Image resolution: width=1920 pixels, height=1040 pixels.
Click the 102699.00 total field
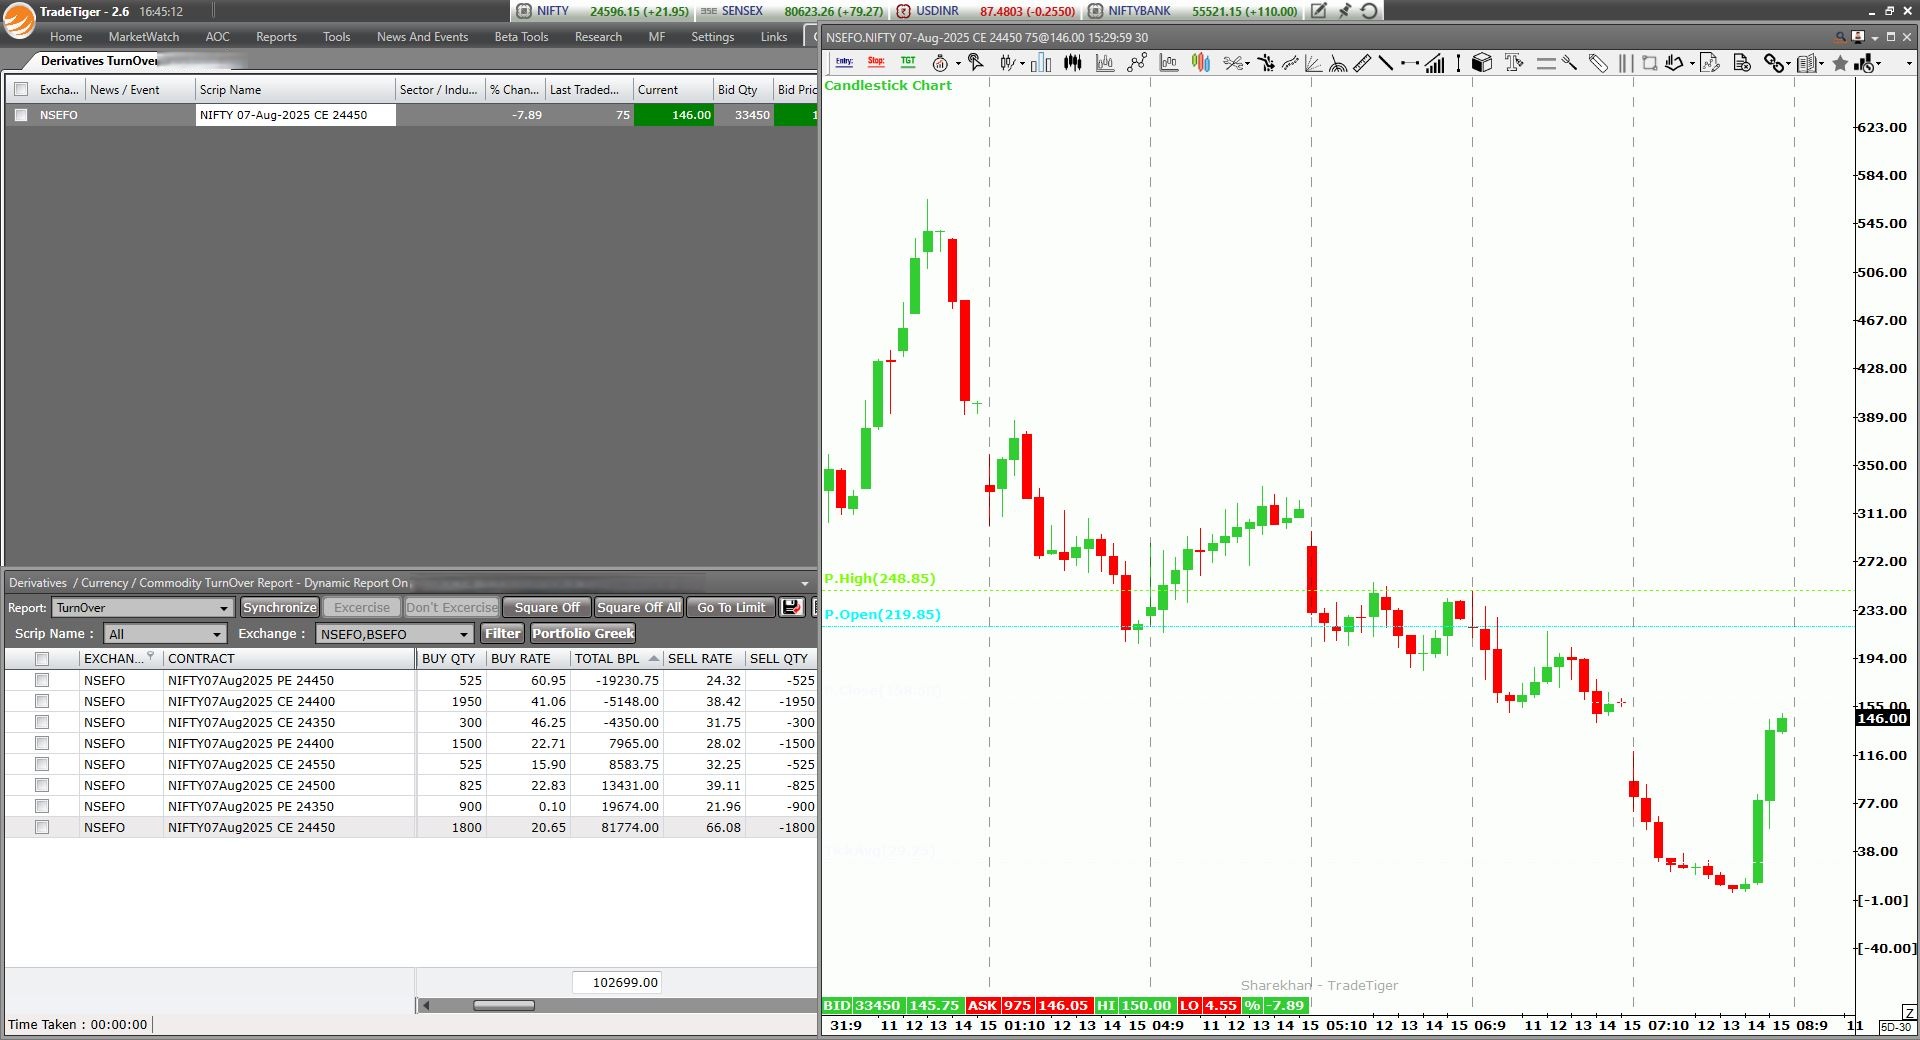(616, 982)
